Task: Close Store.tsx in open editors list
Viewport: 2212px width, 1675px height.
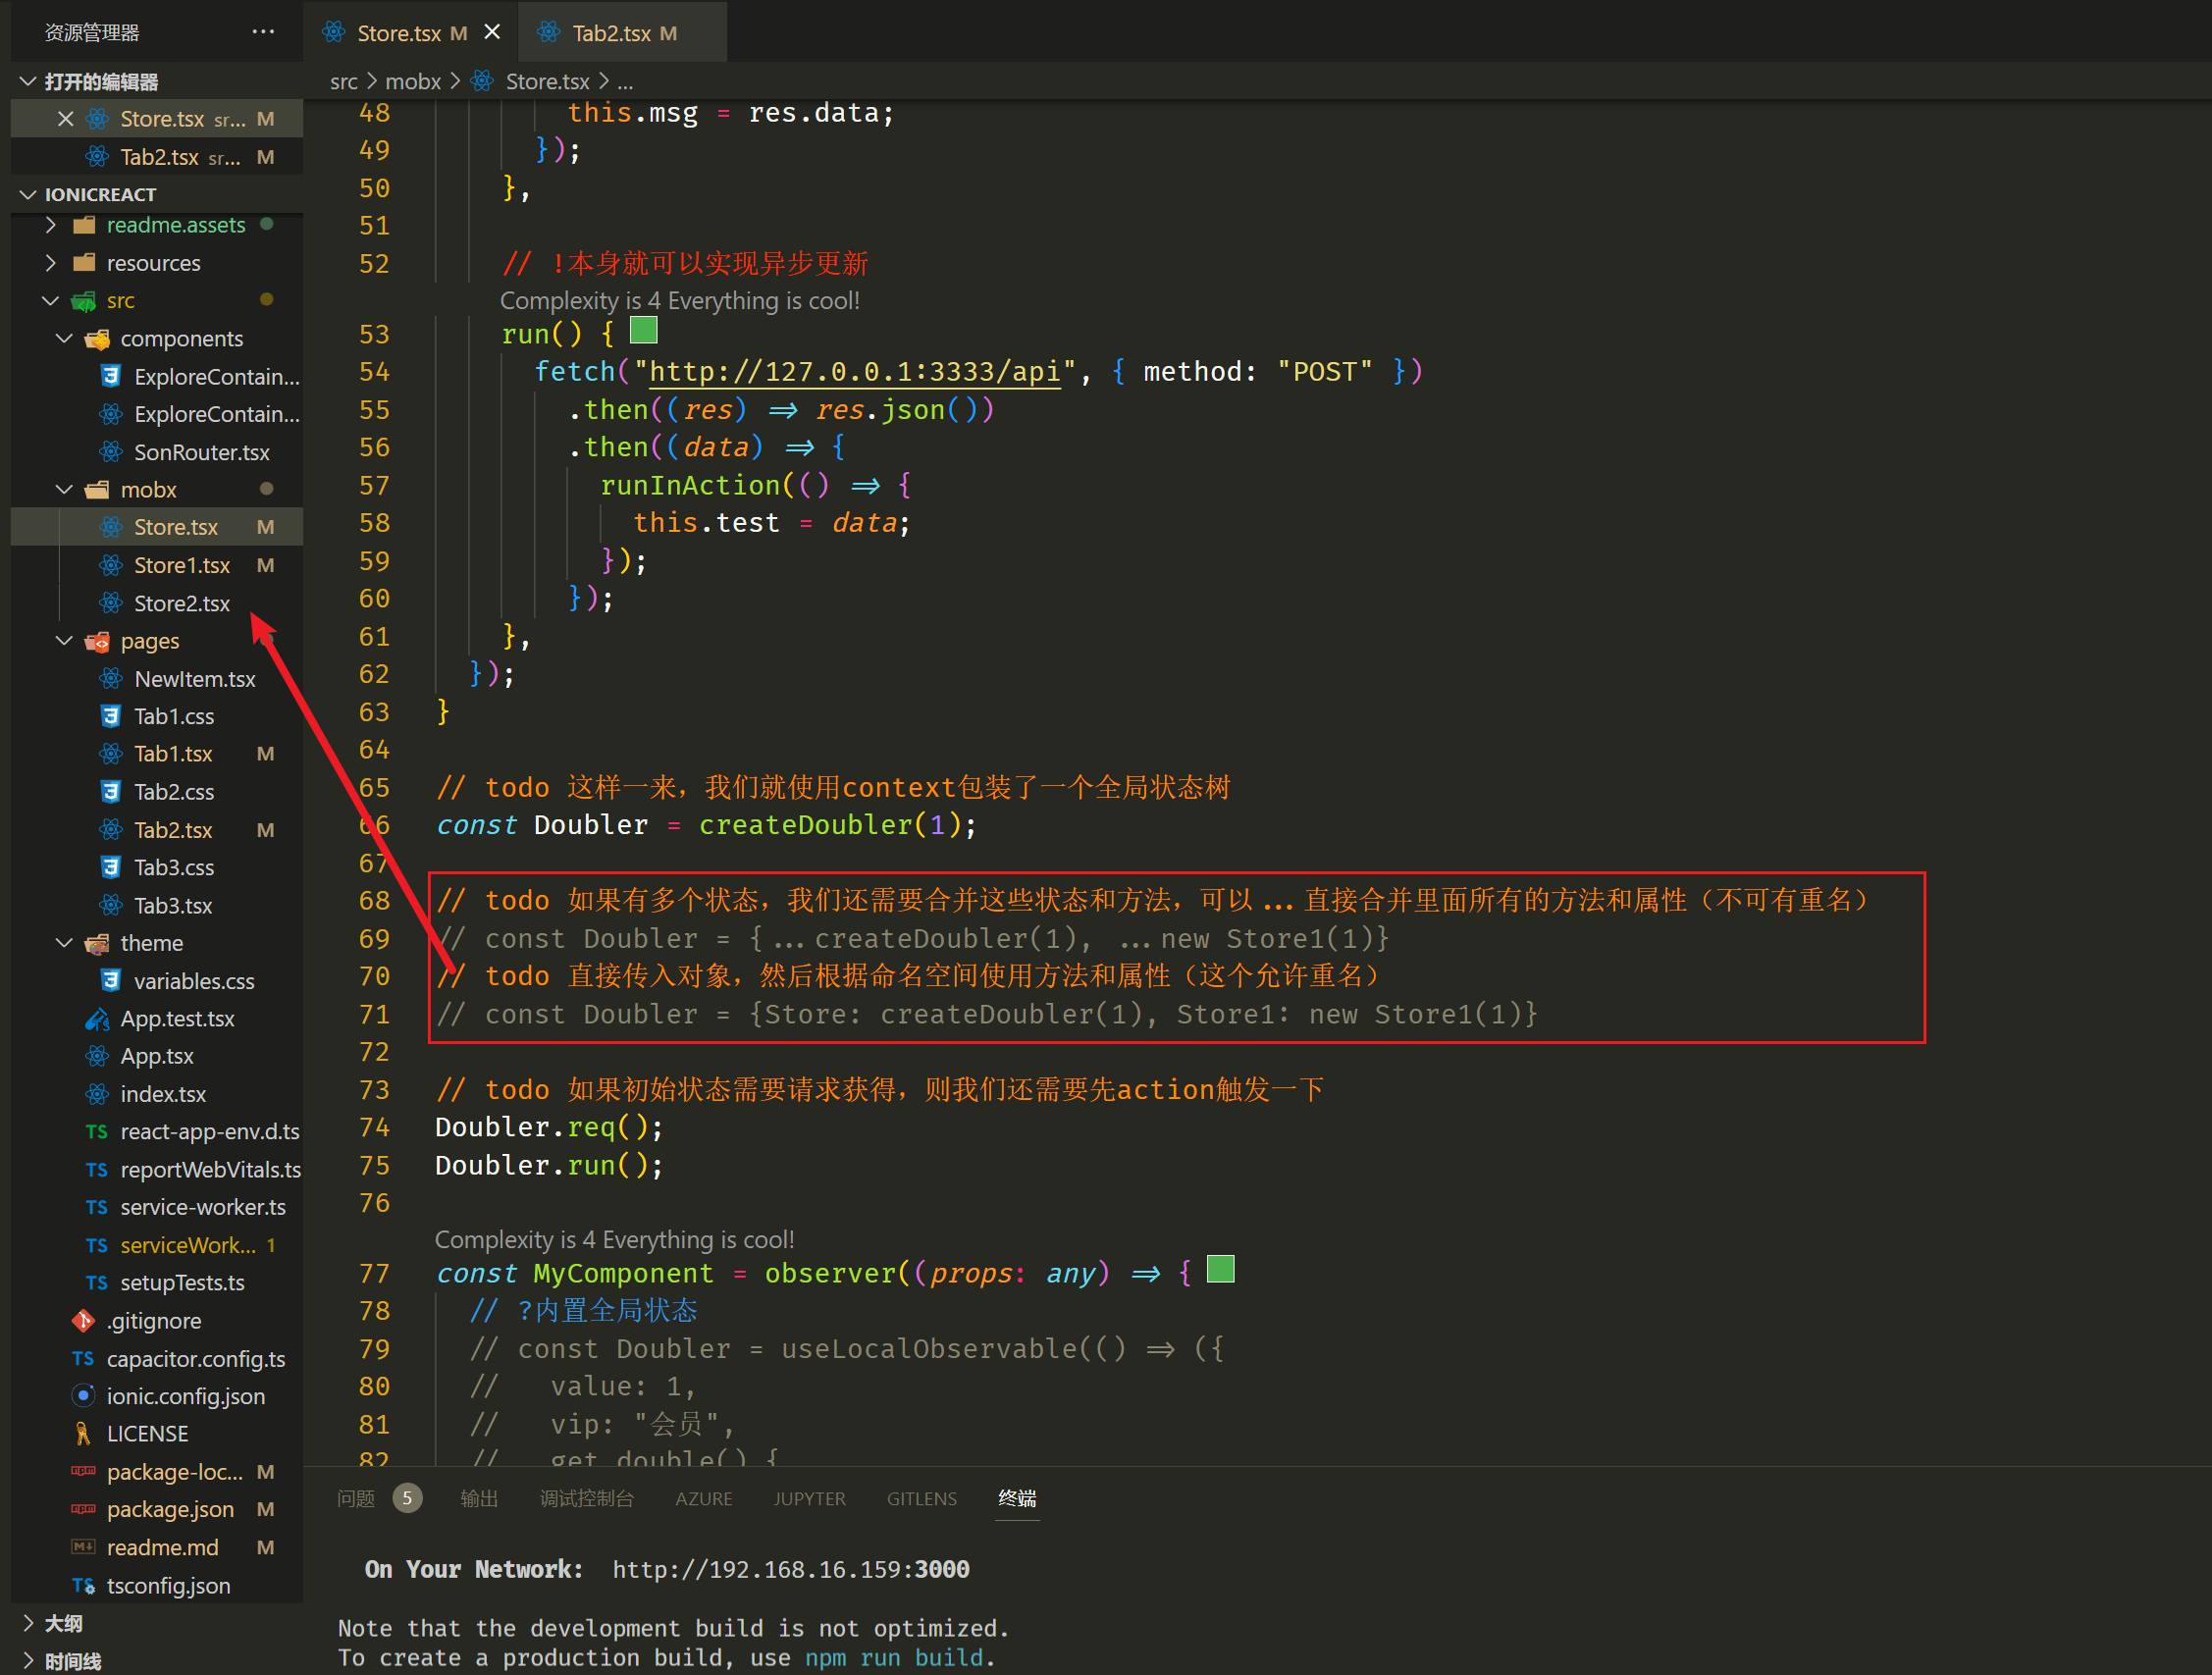Action: 66,119
